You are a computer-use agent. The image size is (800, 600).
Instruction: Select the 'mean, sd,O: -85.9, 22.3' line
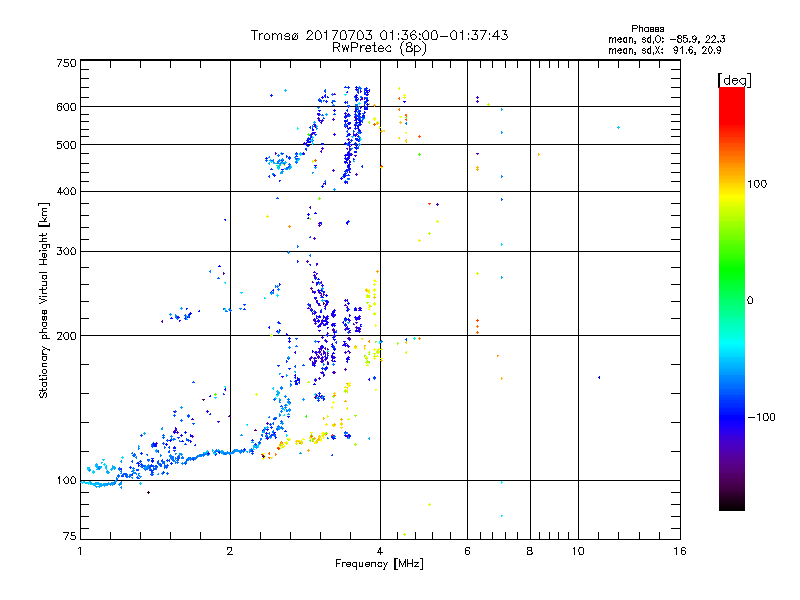coord(666,39)
